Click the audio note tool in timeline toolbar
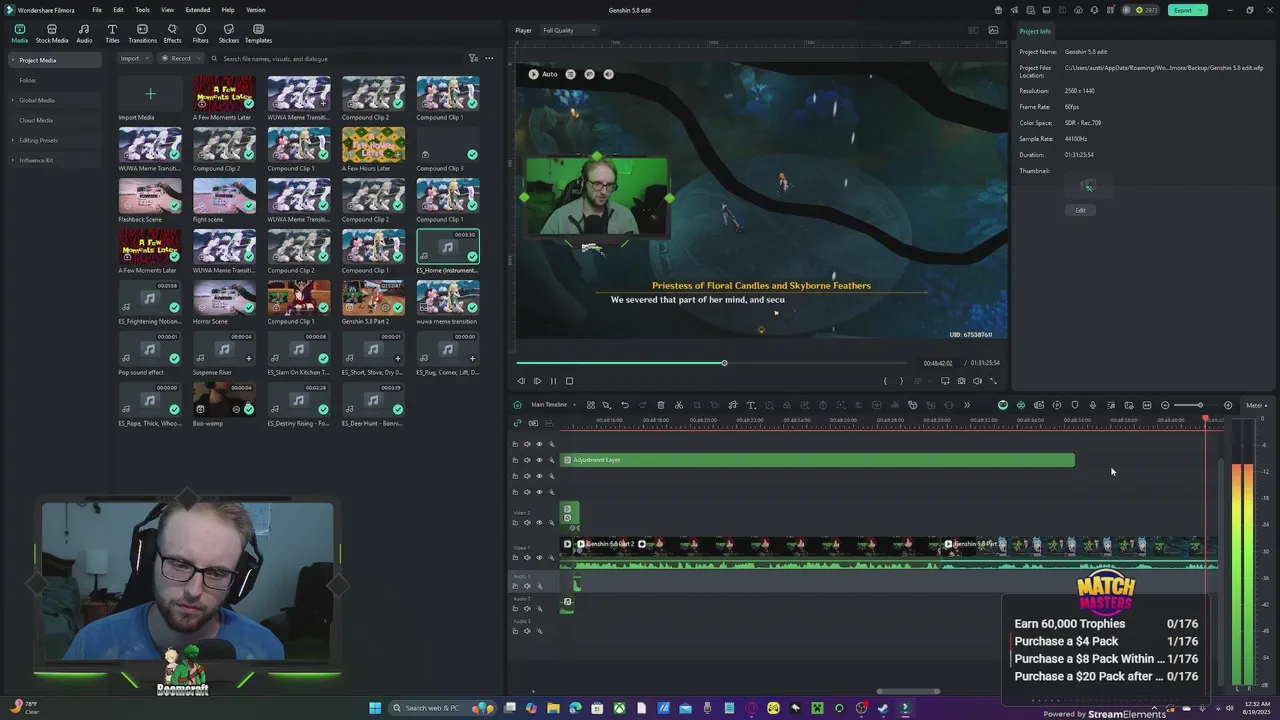This screenshot has width=1280, height=720. 733,405
